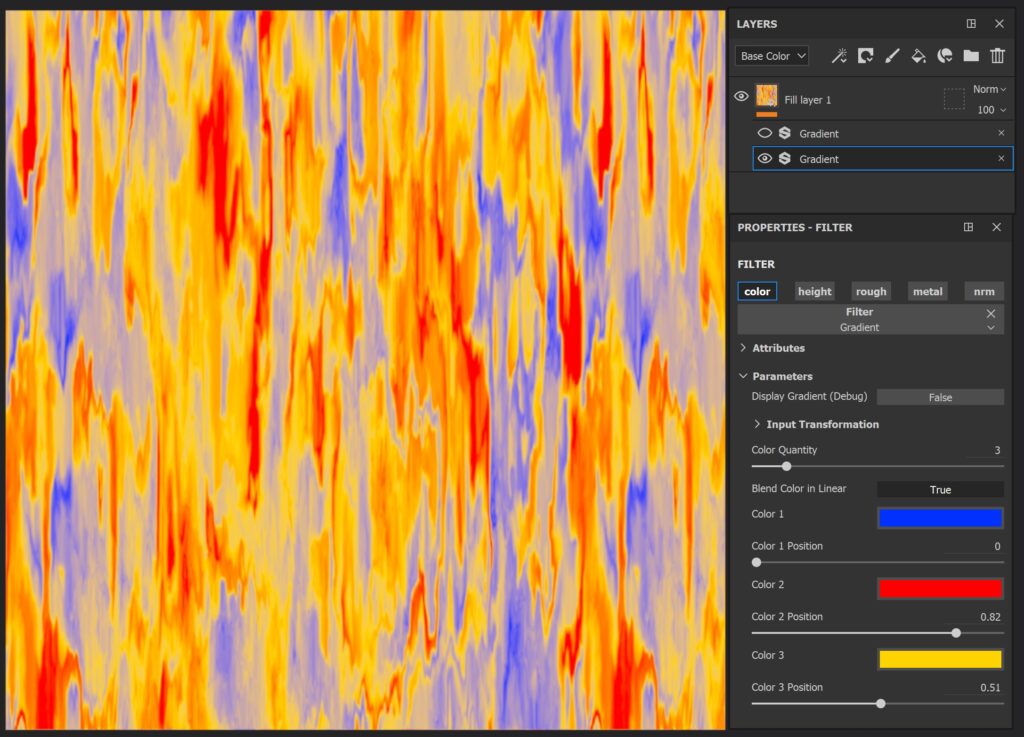Toggle Display Gradient (Debug) False button
Viewport: 1024px width, 737px height.
click(940, 397)
